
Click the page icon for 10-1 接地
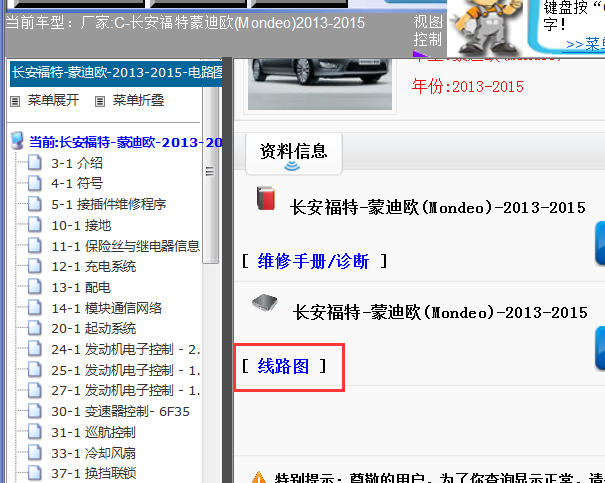35,225
